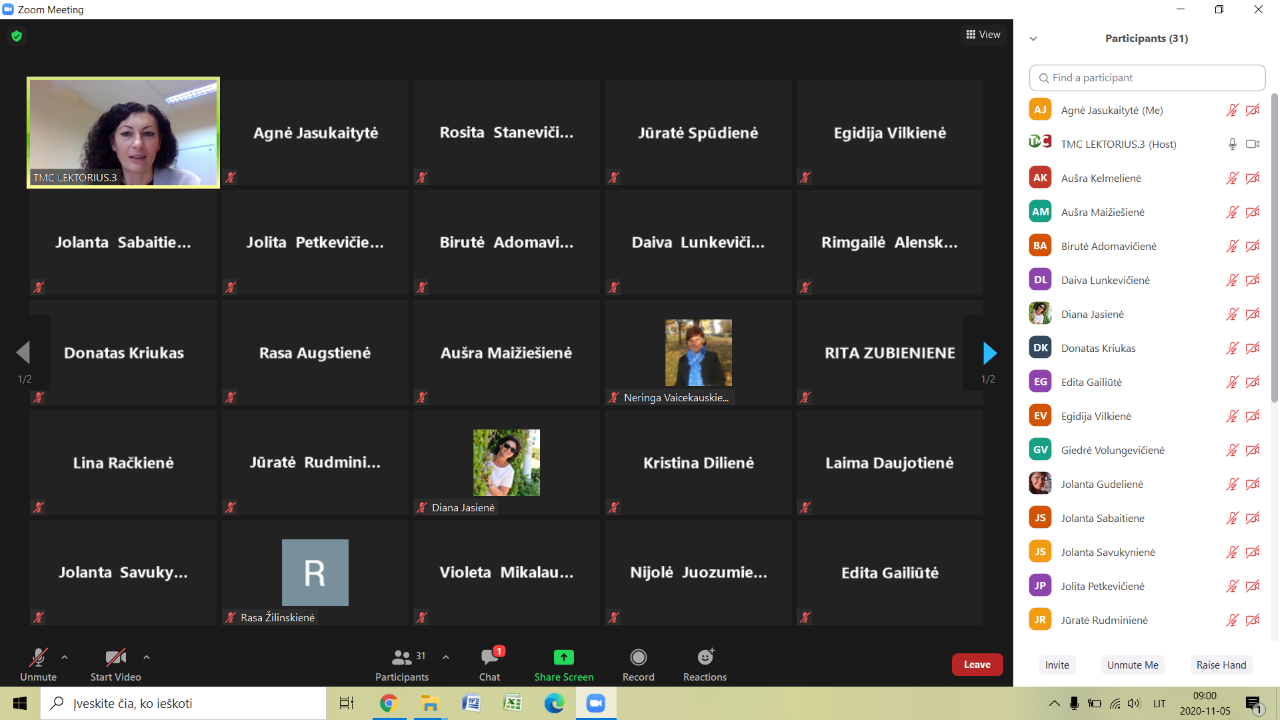Toggle Start Video camera button
The width and height of the screenshot is (1280, 720).
116,658
